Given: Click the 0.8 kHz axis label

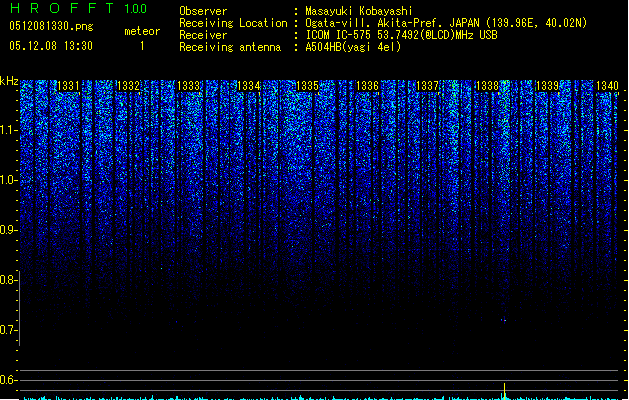Looking at the screenshot, I should pos(8,280).
